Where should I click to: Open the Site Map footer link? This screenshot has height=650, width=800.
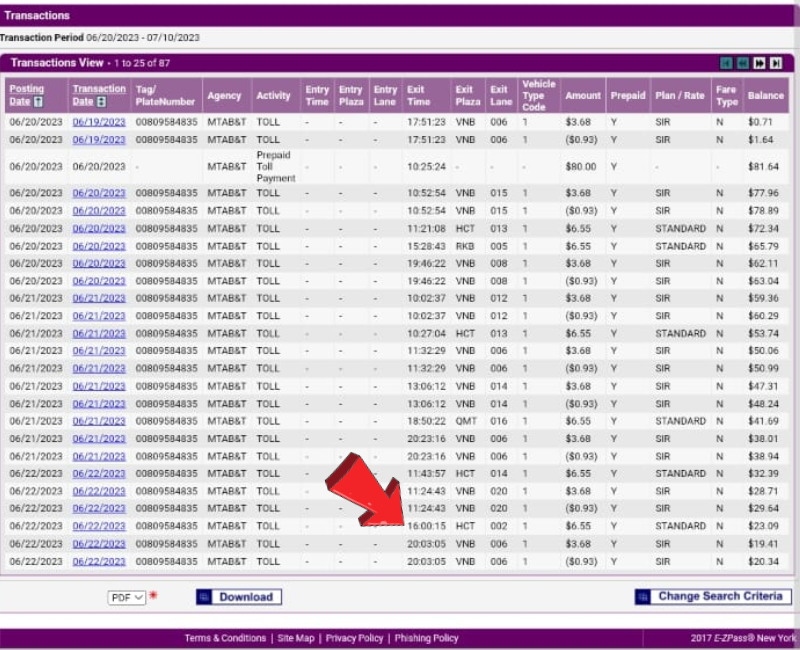point(296,638)
